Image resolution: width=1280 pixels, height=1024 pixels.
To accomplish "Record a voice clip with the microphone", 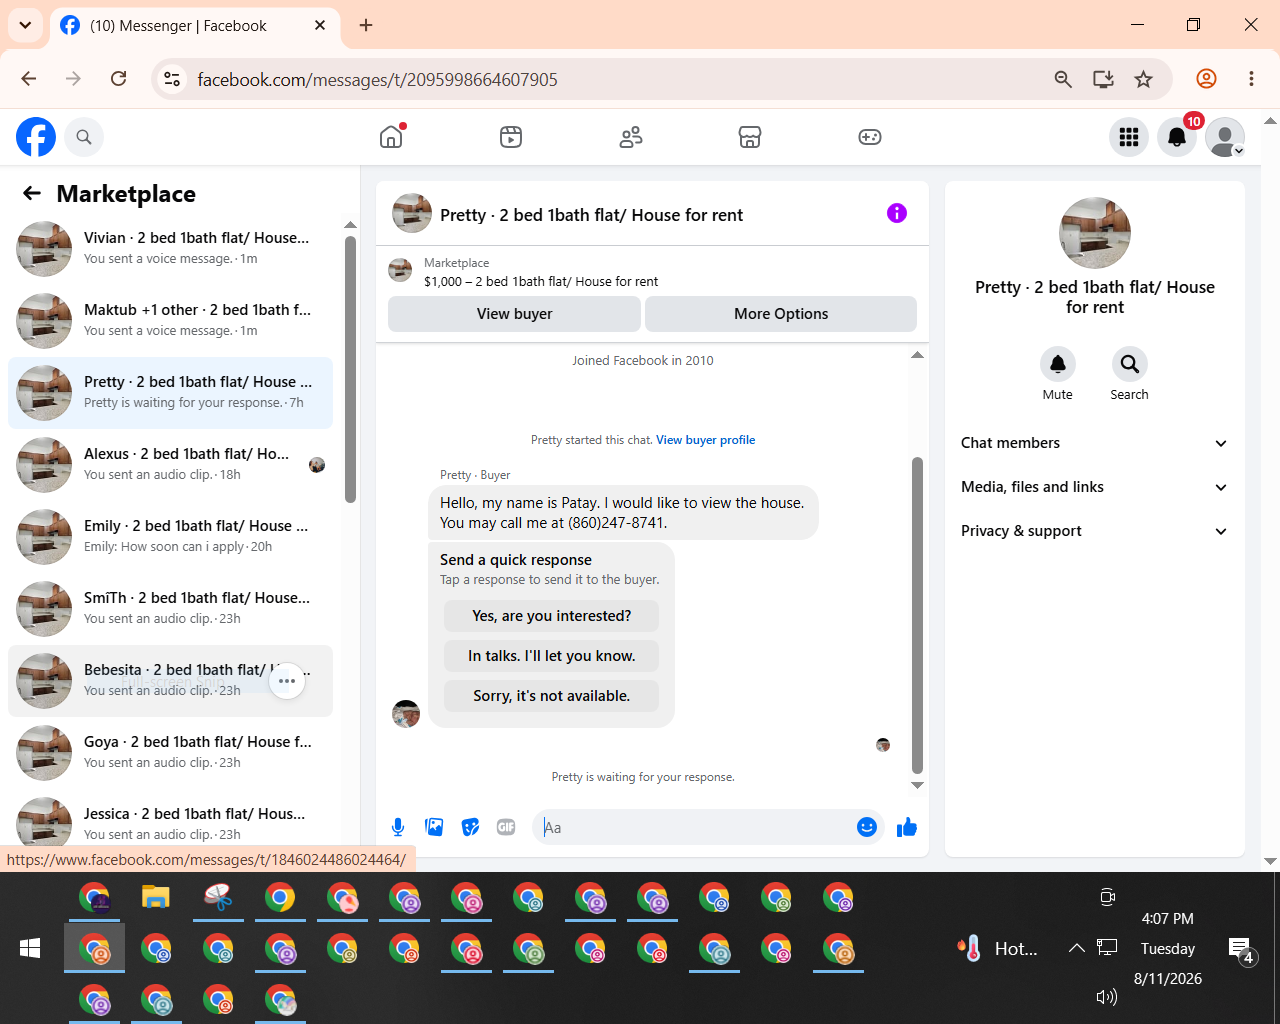I will coord(398,827).
